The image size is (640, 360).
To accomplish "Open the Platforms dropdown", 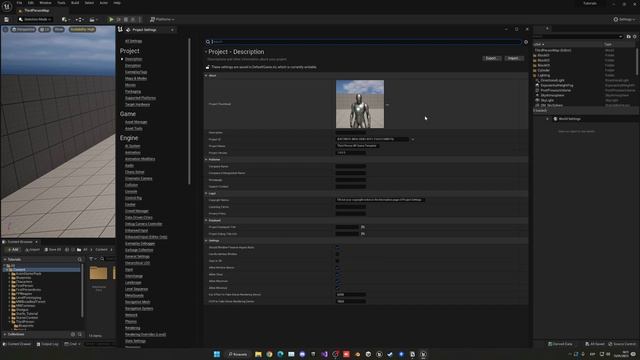I will pos(162,19).
